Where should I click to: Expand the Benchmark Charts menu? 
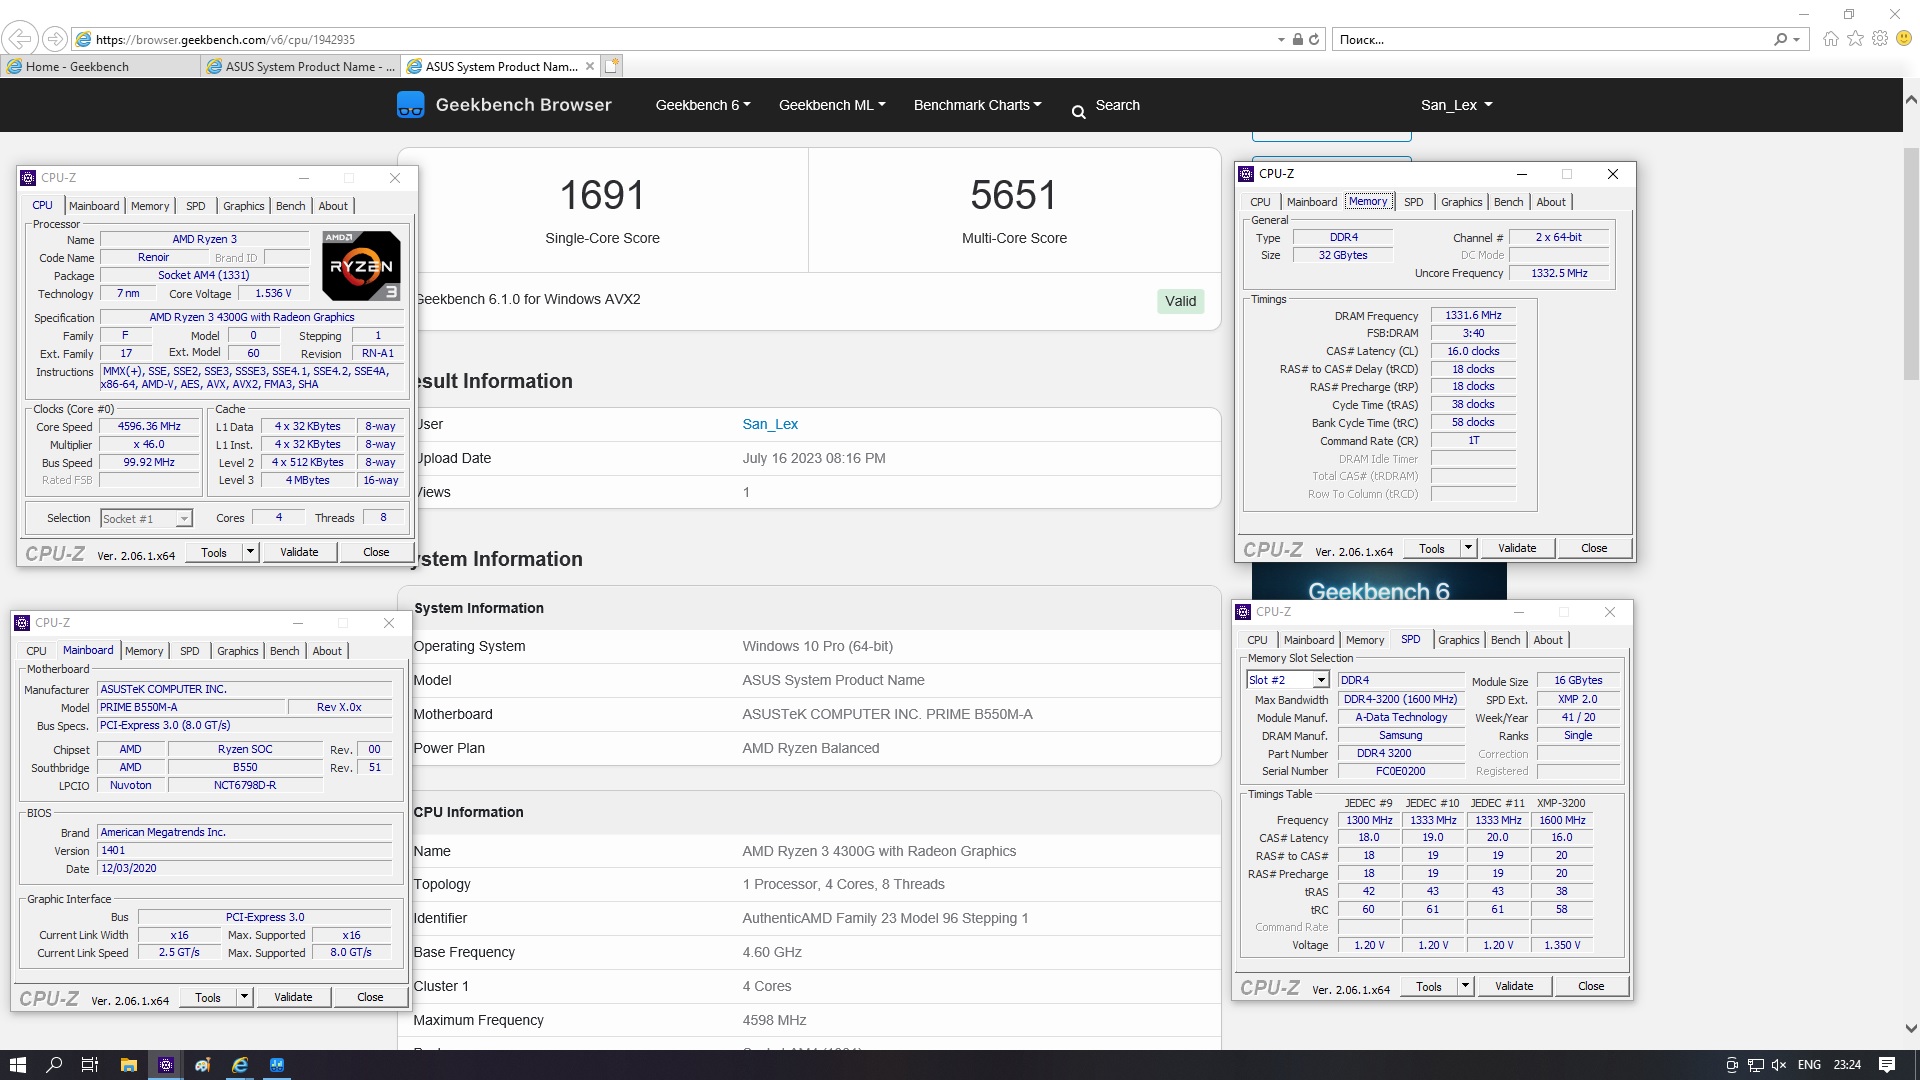tap(977, 105)
